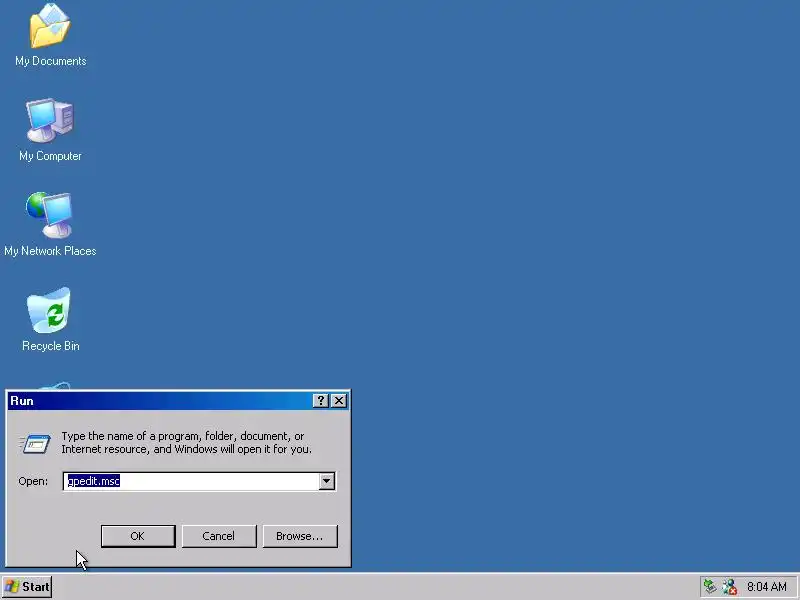Click the help question mark button
800x600 pixels.
[x=320, y=401]
